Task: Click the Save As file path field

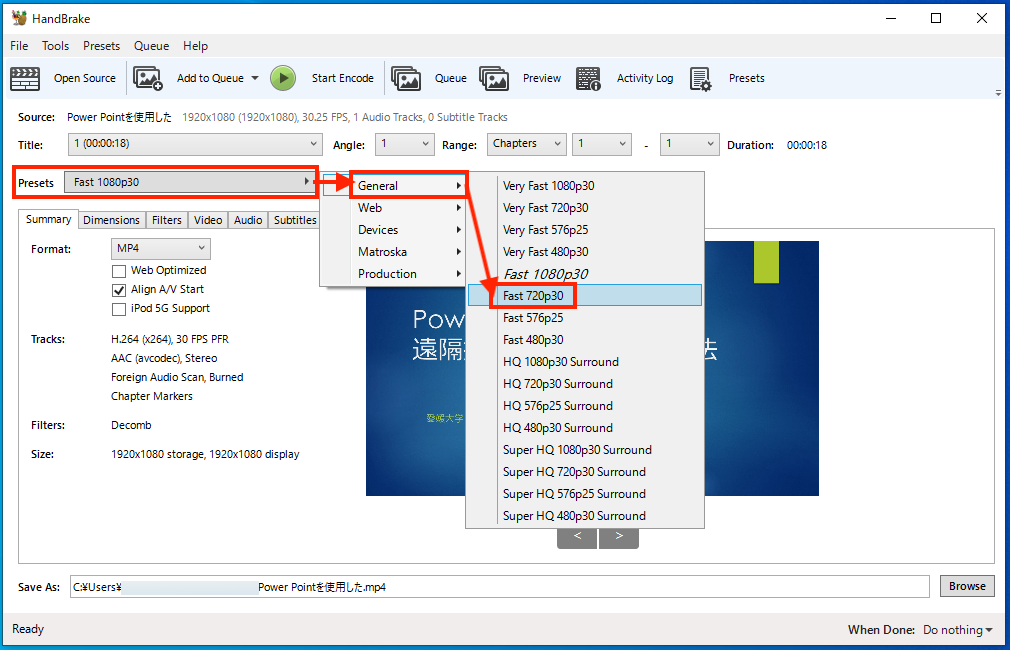Action: pyautogui.click(x=500, y=587)
